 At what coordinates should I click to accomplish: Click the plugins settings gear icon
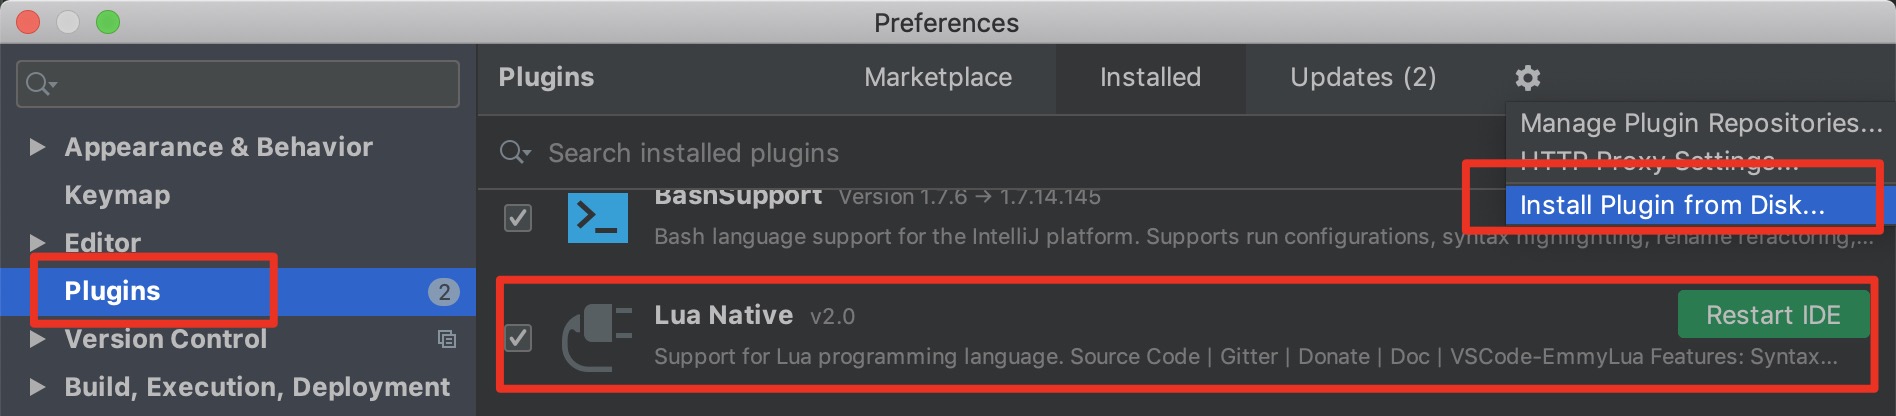[x=1527, y=77]
